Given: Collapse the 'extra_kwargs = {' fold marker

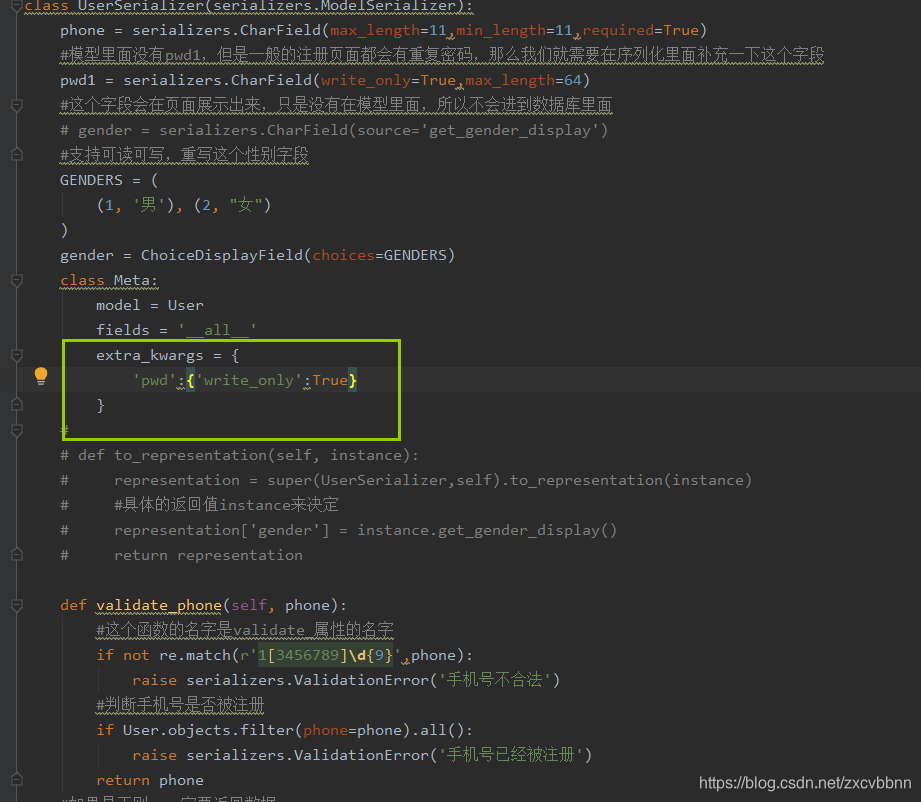Looking at the screenshot, I should tap(17, 355).
